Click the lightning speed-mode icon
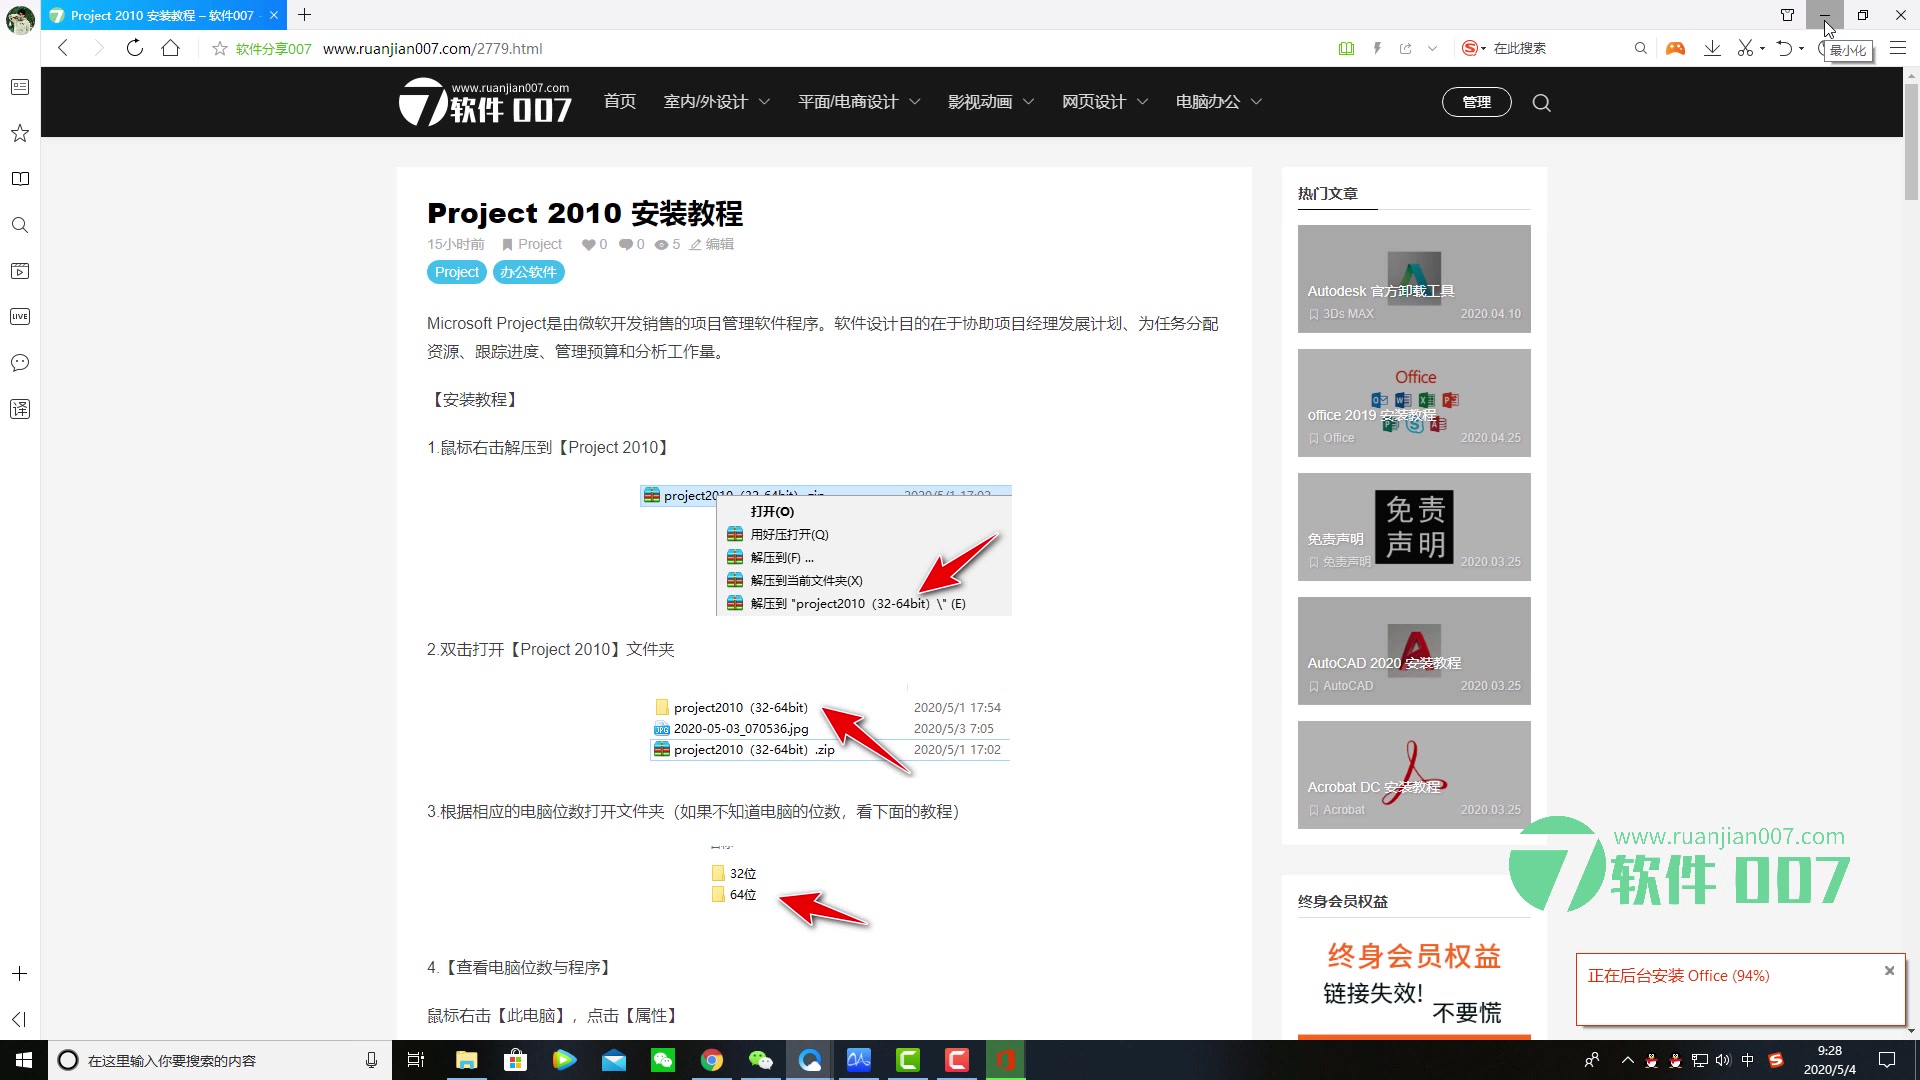1920x1080 pixels. pos(1377,48)
